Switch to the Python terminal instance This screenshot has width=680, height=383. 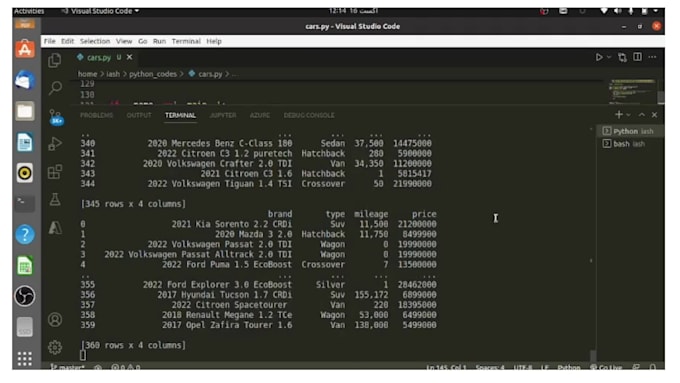click(631, 131)
